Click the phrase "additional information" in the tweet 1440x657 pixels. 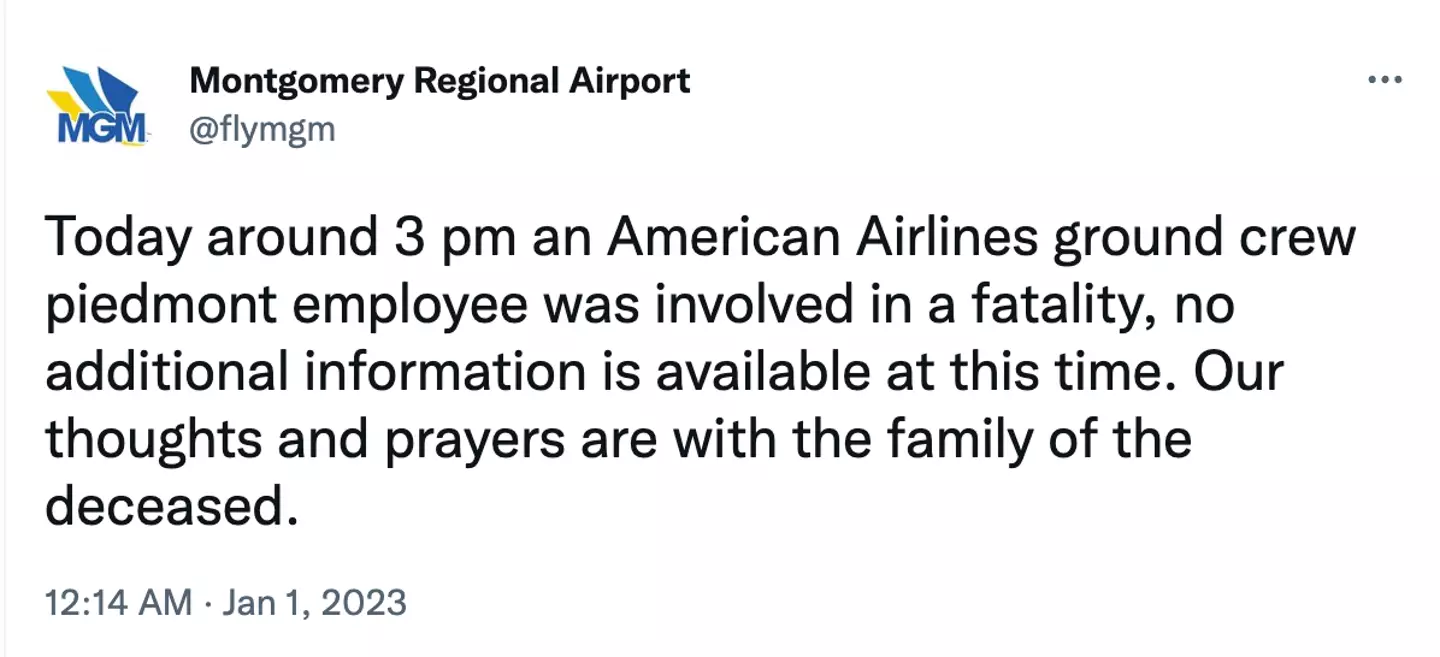pos(315,372)
